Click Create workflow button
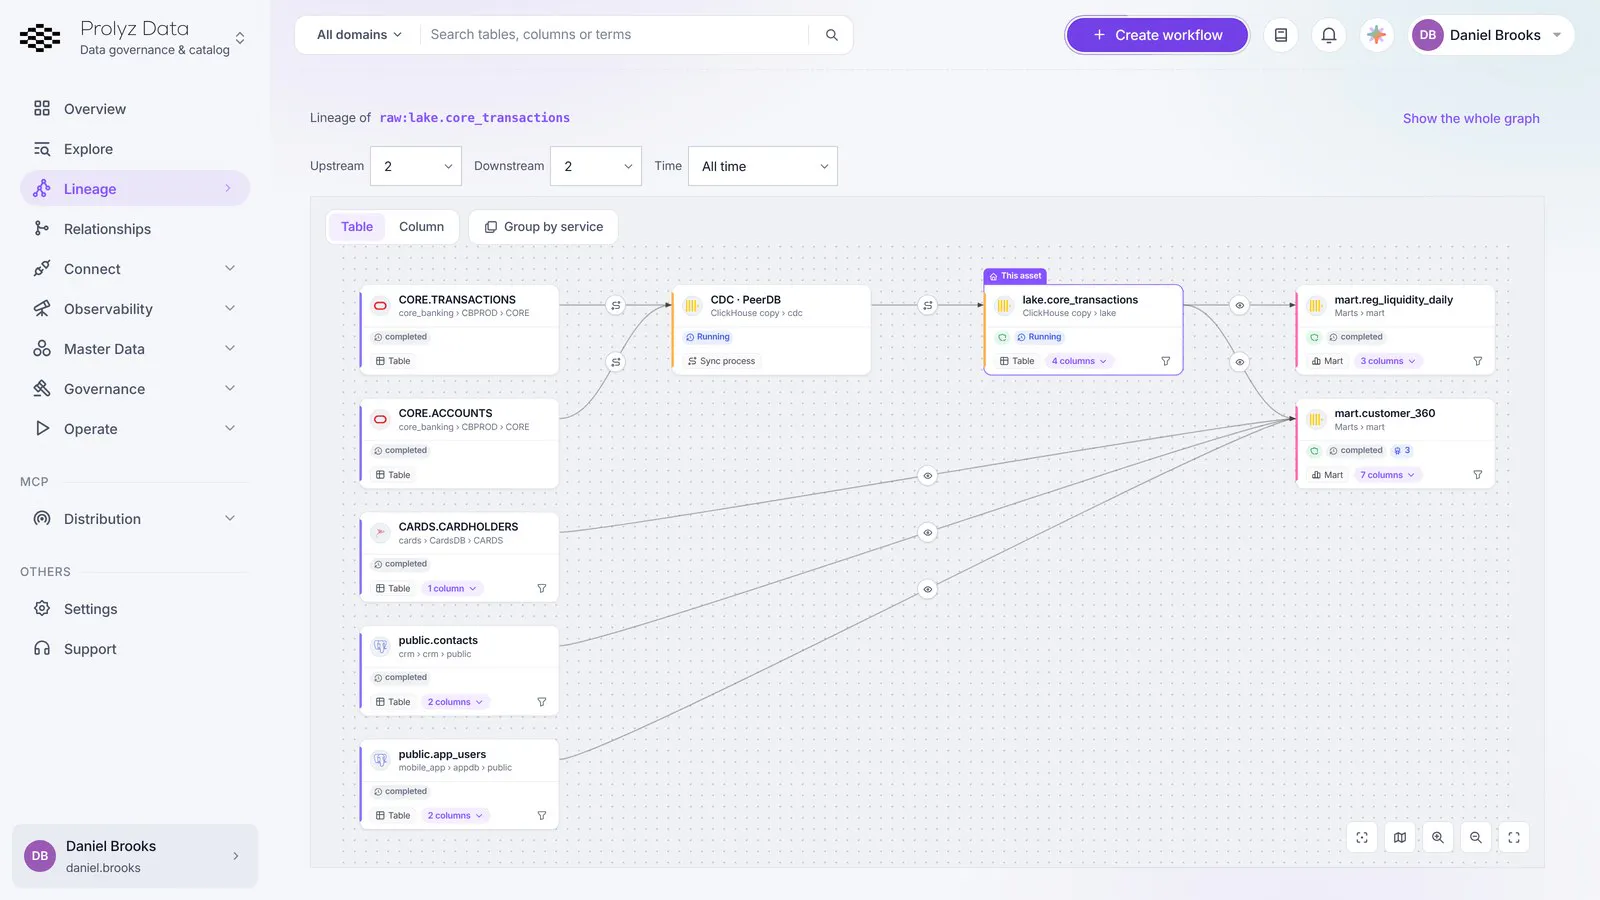The width and height of the screenshot is (1600, 900). (x=1157, y=35)
